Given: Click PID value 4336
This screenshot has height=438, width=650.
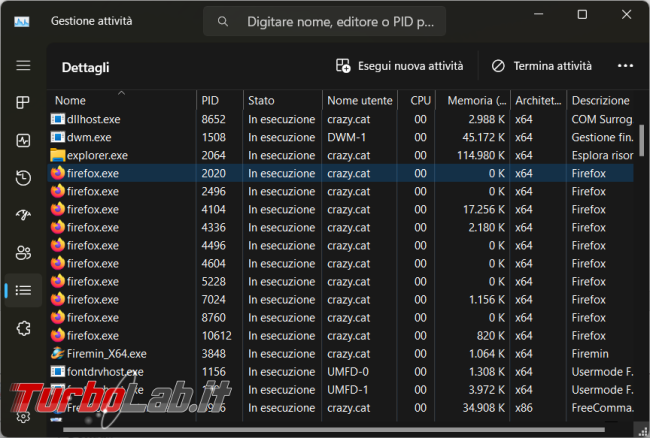Looking at the screenshot, I should (213, 227).
